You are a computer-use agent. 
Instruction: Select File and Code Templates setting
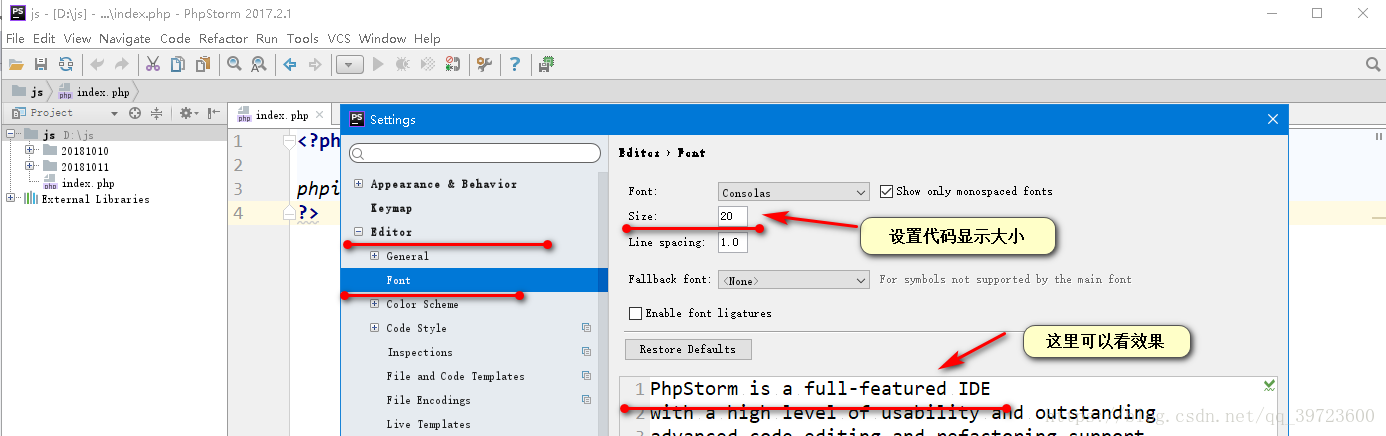pyautogui.click(x=456, y=376)
